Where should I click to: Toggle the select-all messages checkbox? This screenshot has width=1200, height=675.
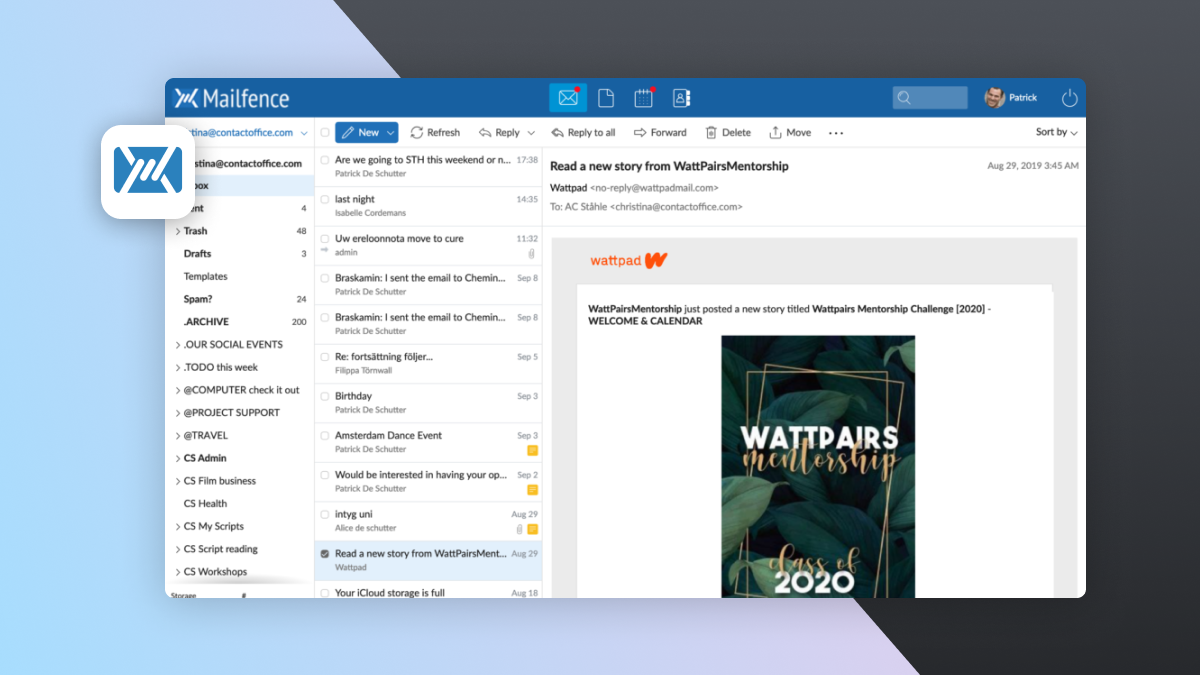tap(325, 132)
